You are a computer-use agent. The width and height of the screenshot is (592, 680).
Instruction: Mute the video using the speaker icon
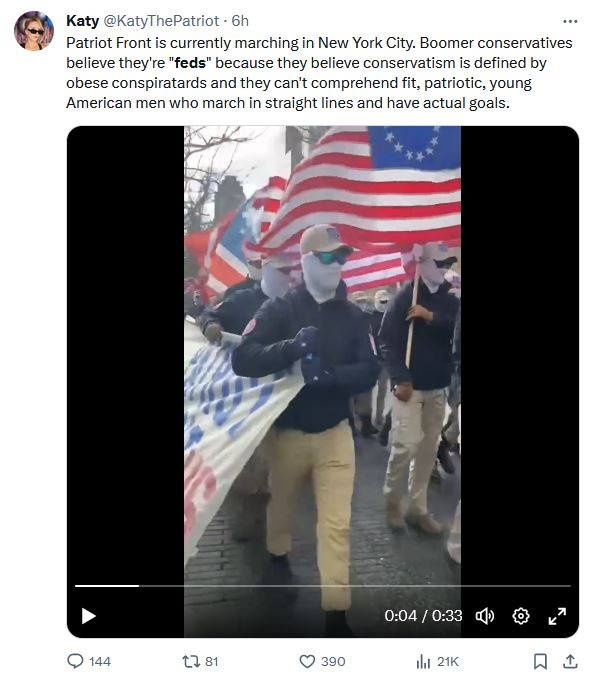pos(485,616)
